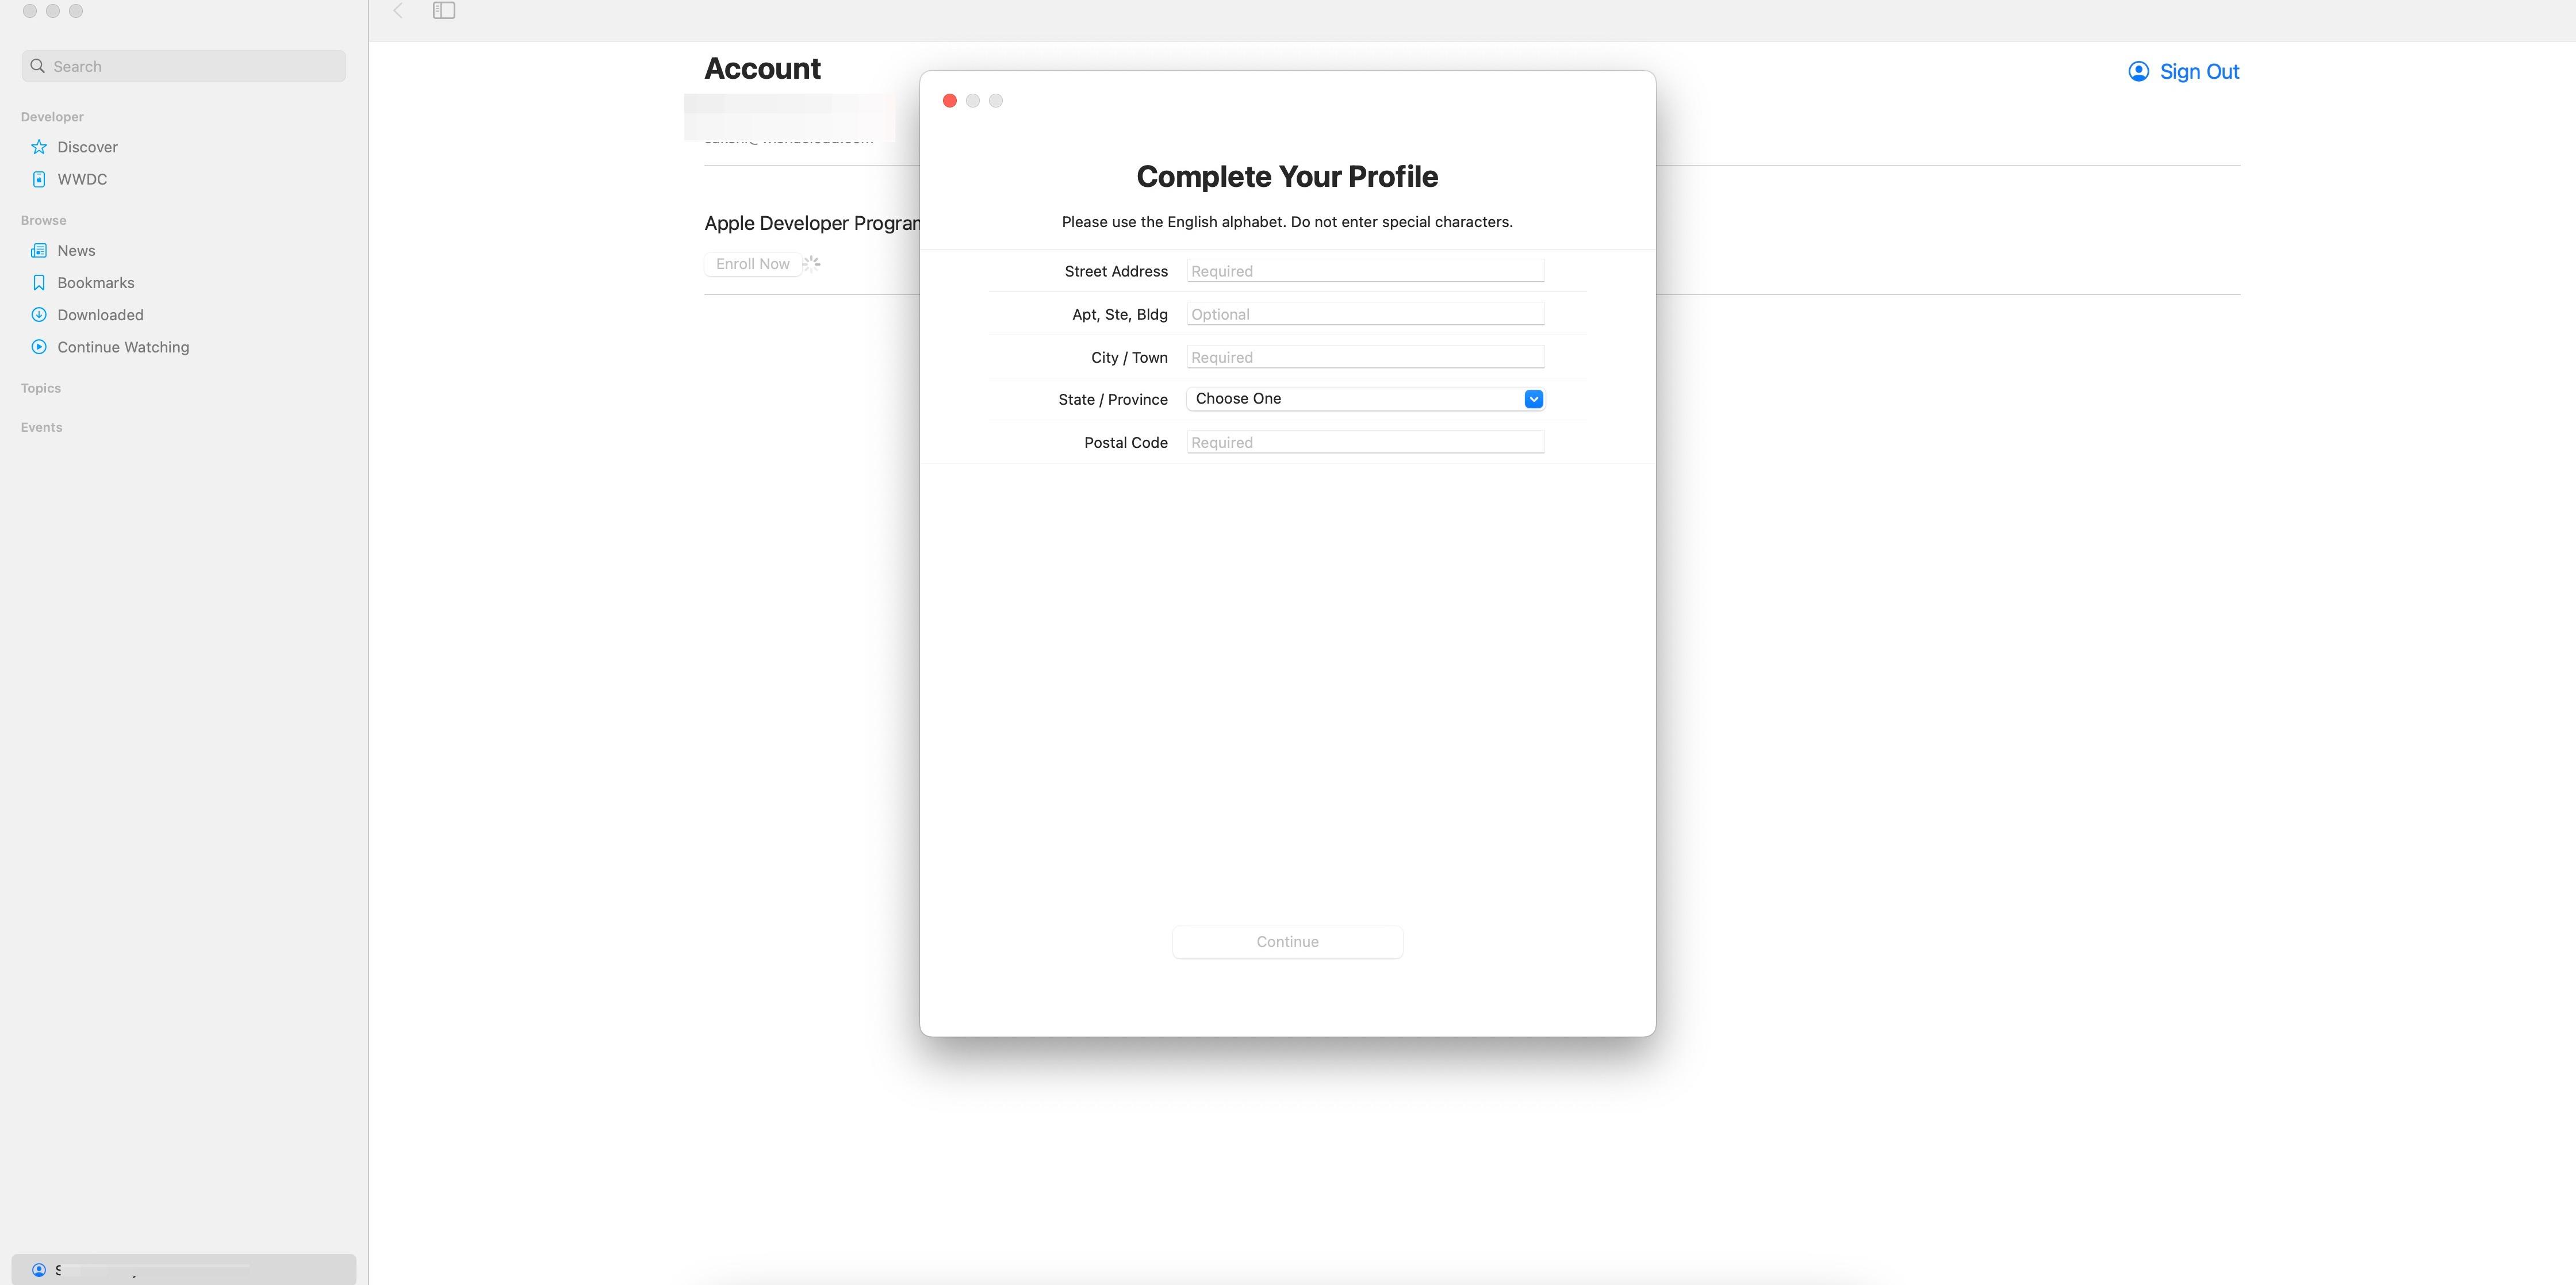Select the WWDC sidebar icon
The image size is (2576, 1285).
click(x=39, y=179)
